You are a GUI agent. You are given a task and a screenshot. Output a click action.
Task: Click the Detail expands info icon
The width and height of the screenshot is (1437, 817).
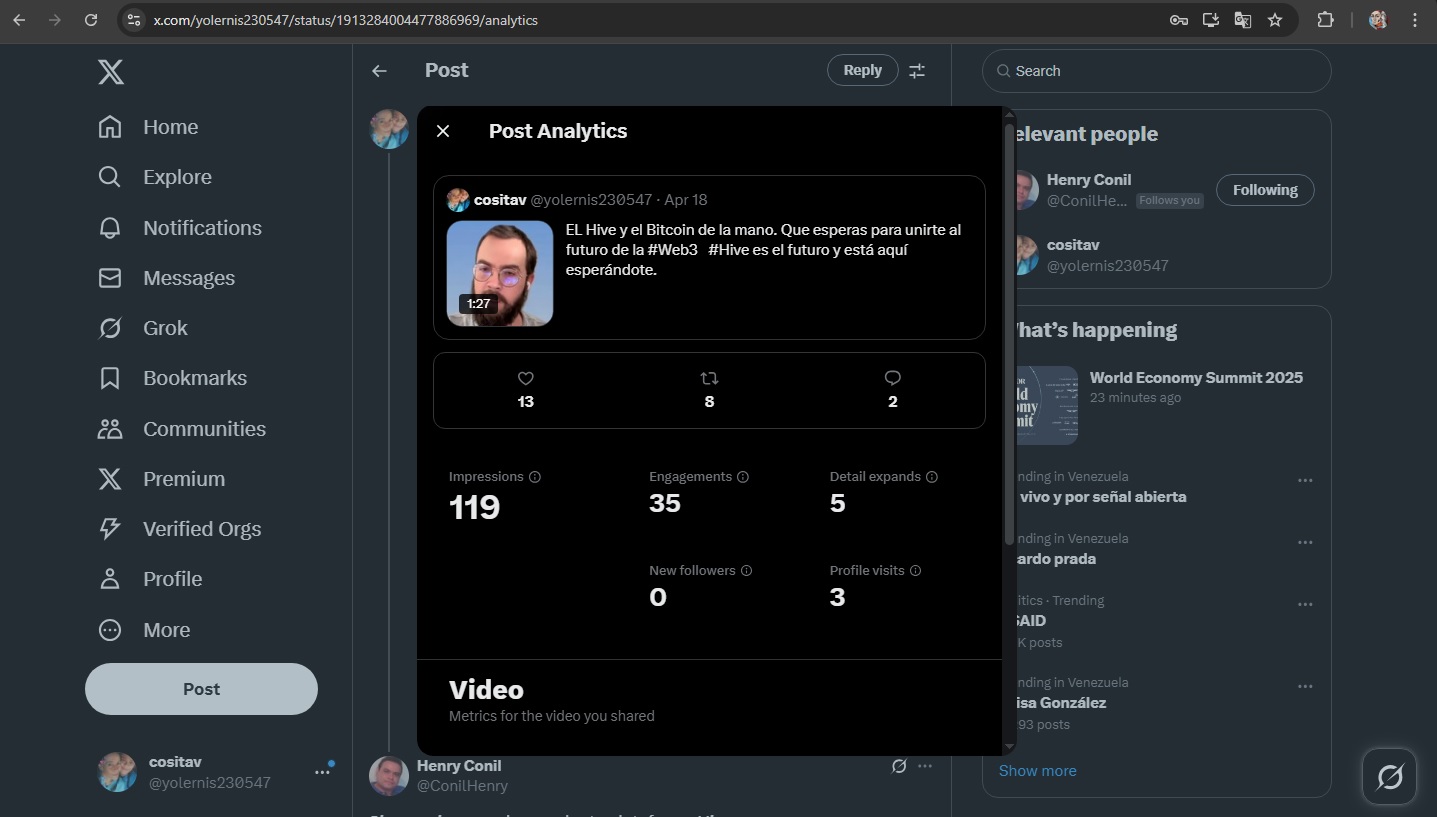click(x=932, y=477)
